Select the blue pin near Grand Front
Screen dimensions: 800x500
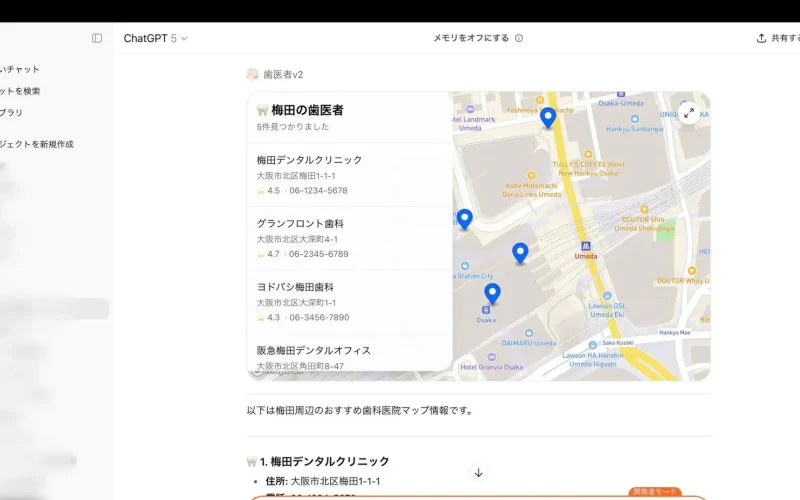[x=464, y=218]
